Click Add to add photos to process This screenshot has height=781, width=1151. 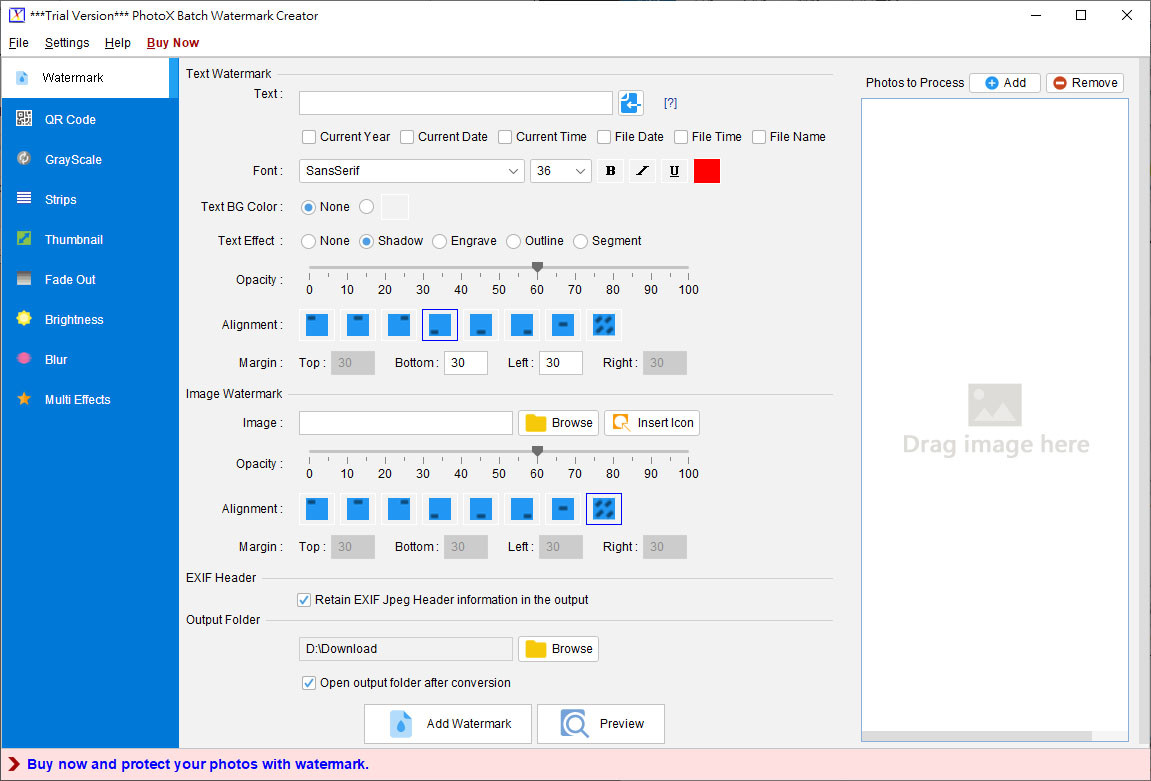[x=1005, y=83]
